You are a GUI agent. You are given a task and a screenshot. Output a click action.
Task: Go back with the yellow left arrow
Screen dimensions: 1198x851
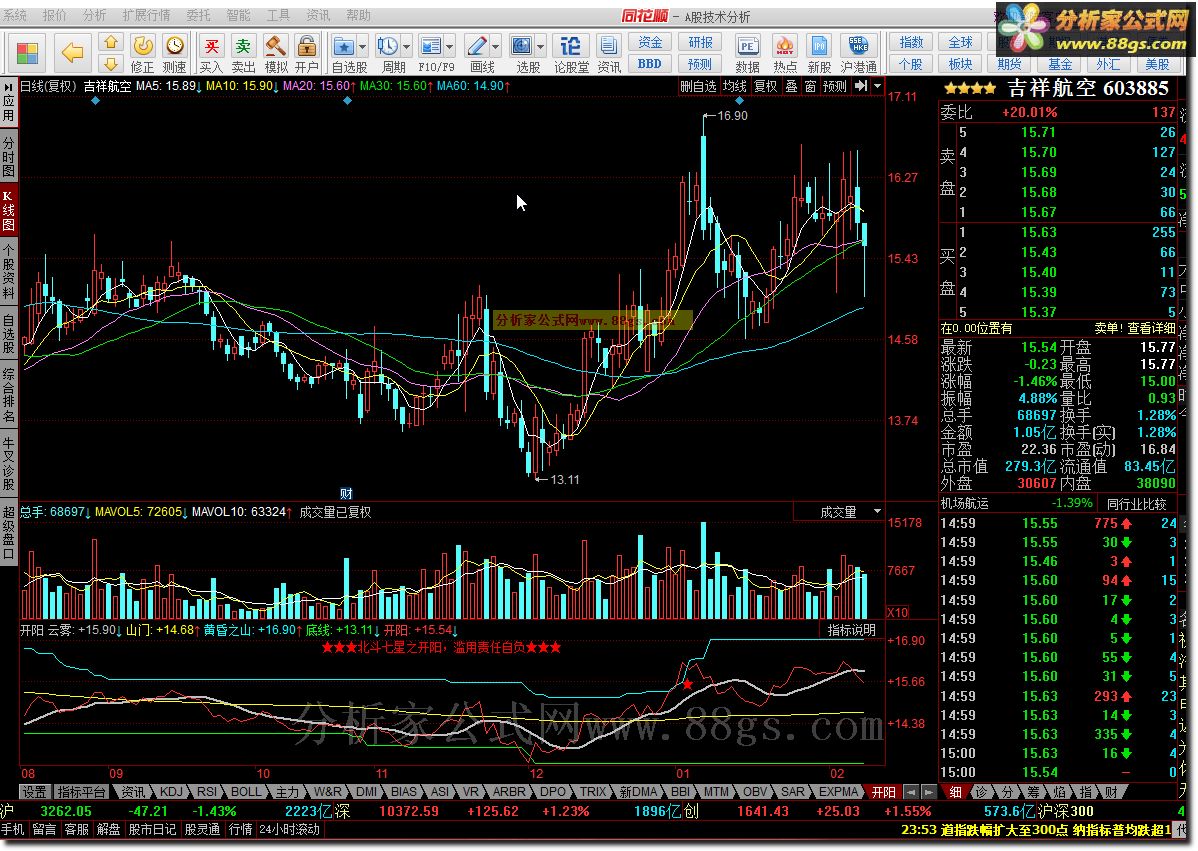click(x=72, y=53)
